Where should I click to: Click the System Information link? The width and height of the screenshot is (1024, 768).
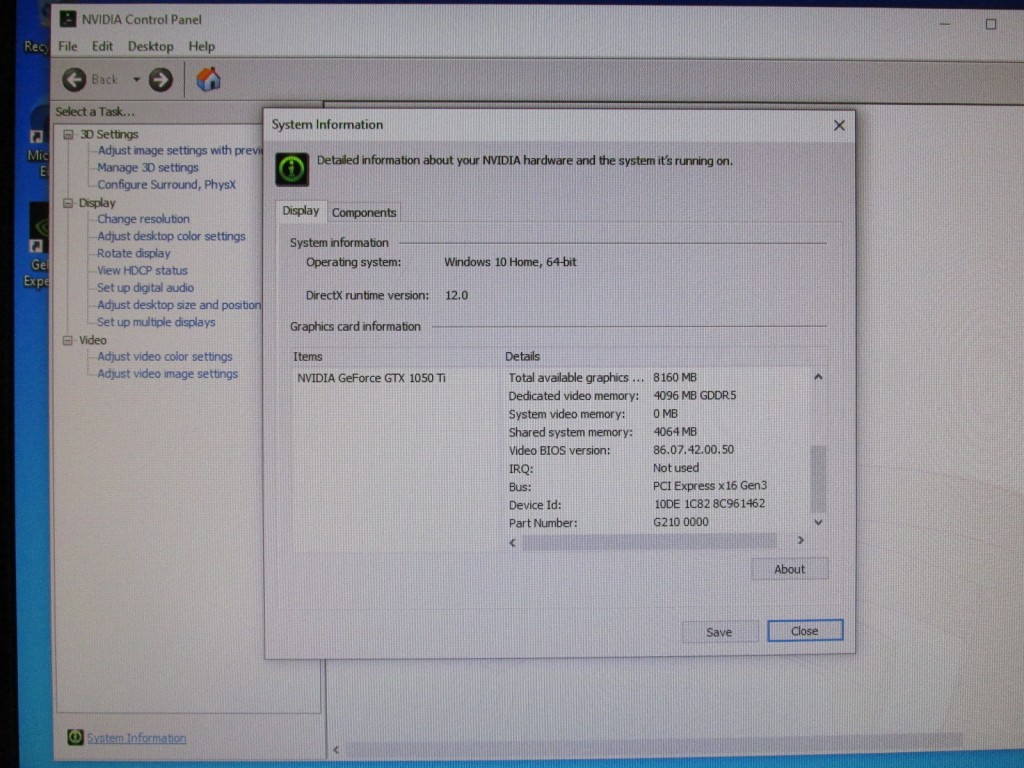click(x=136, y=738)
